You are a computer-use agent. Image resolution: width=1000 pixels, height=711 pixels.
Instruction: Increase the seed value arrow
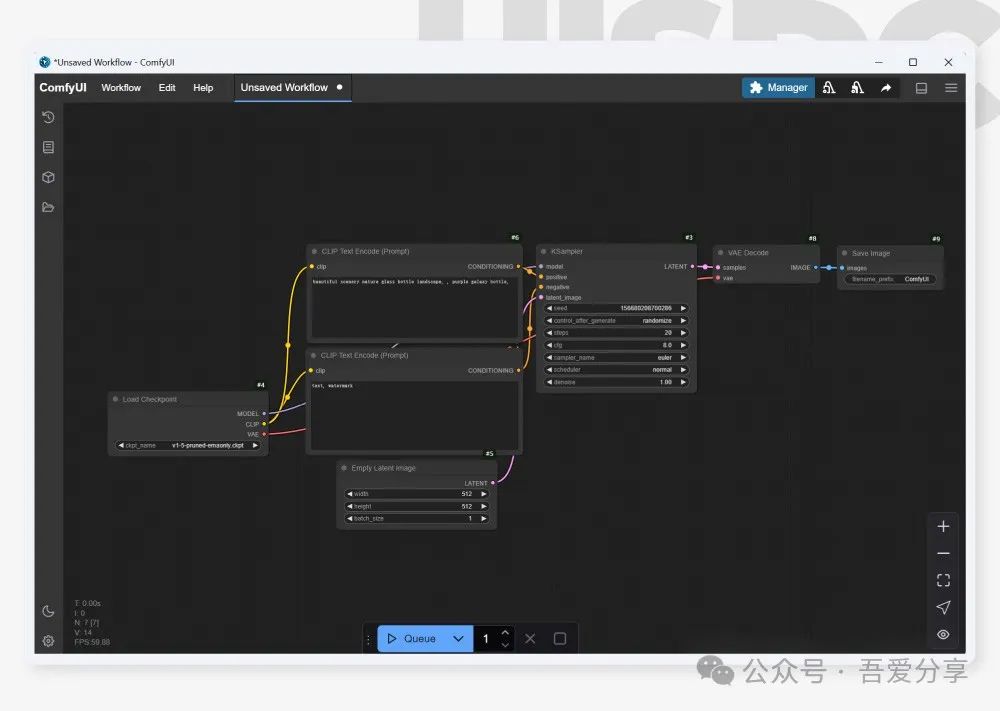tap(683, 308)
